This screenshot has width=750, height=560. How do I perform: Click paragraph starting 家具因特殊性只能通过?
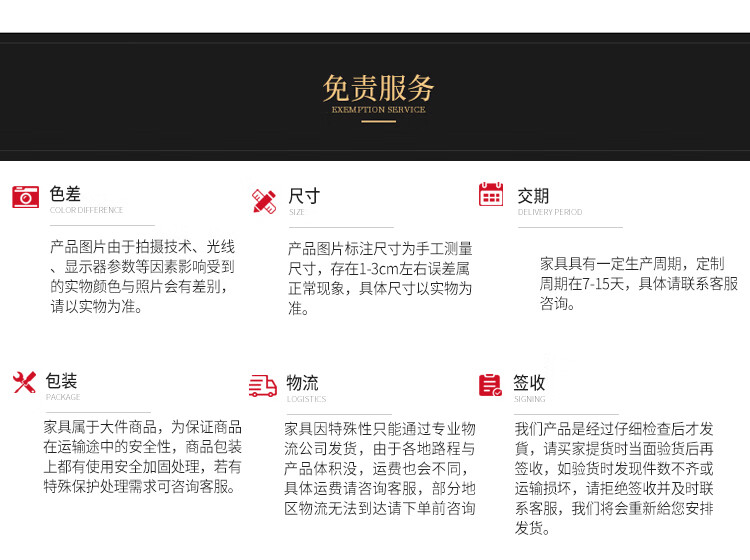tap(380, 468)
